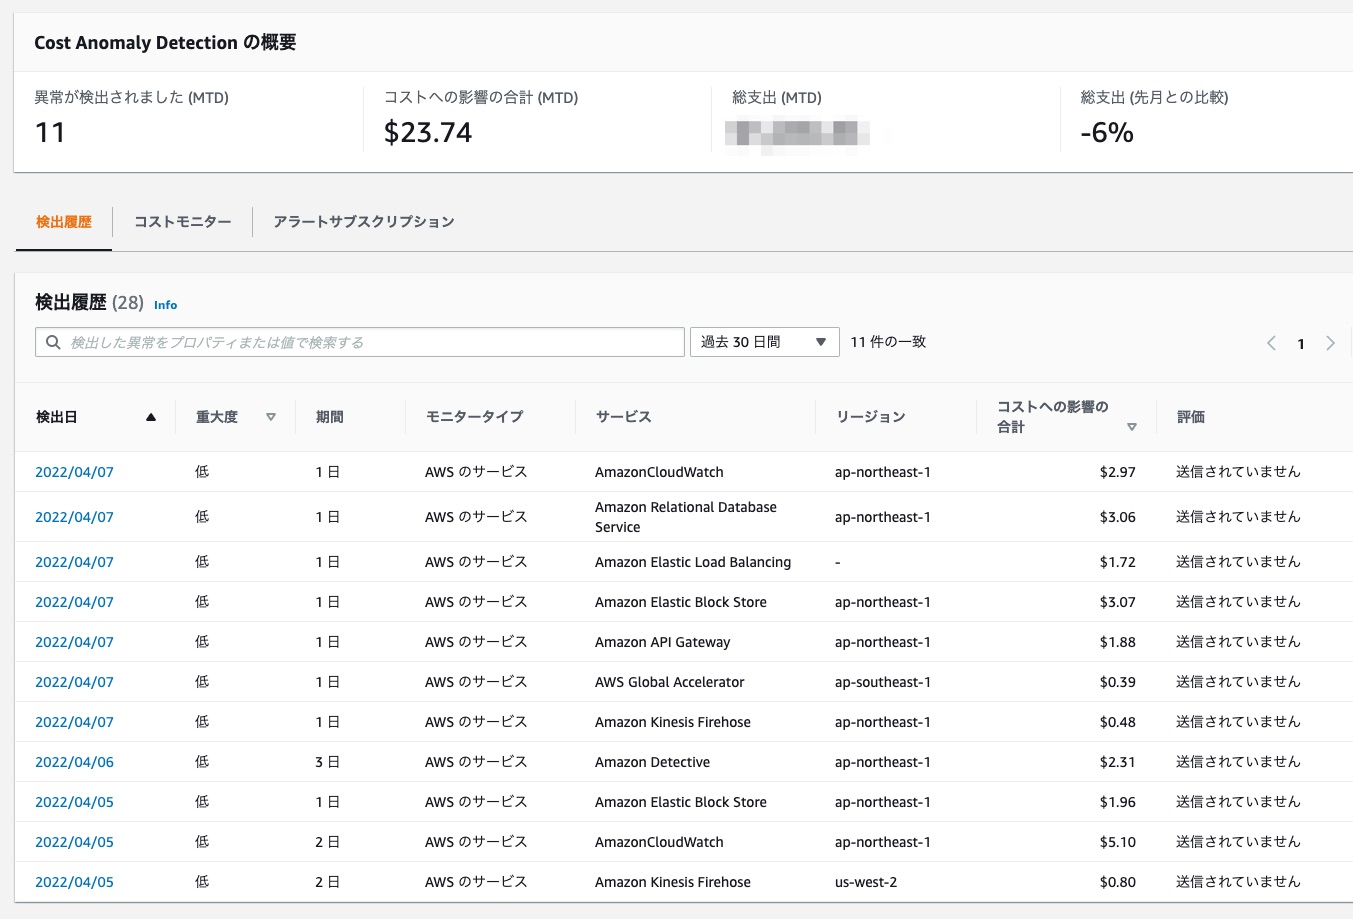Click the $0.39 cost impact value

[1117, 682]
